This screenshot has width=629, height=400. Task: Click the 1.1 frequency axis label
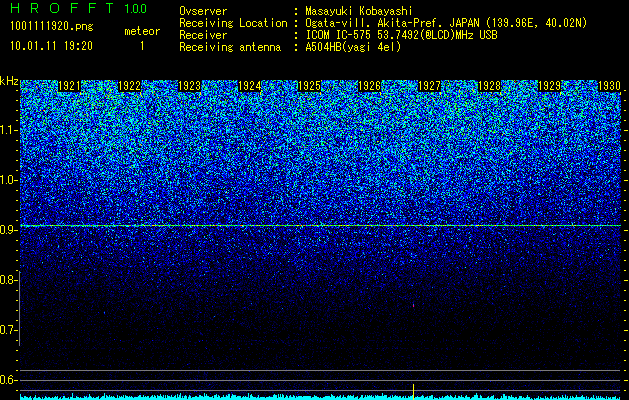pyautogui.click(x=9, y=130)
